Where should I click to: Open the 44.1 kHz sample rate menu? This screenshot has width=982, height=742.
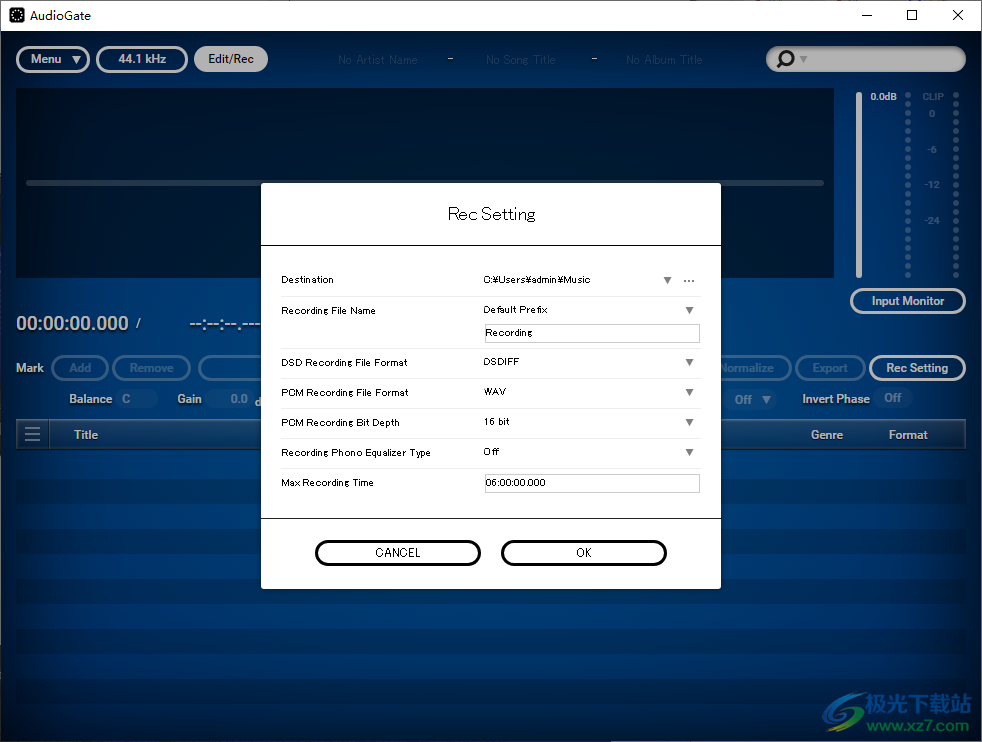(x=142, y=60)
